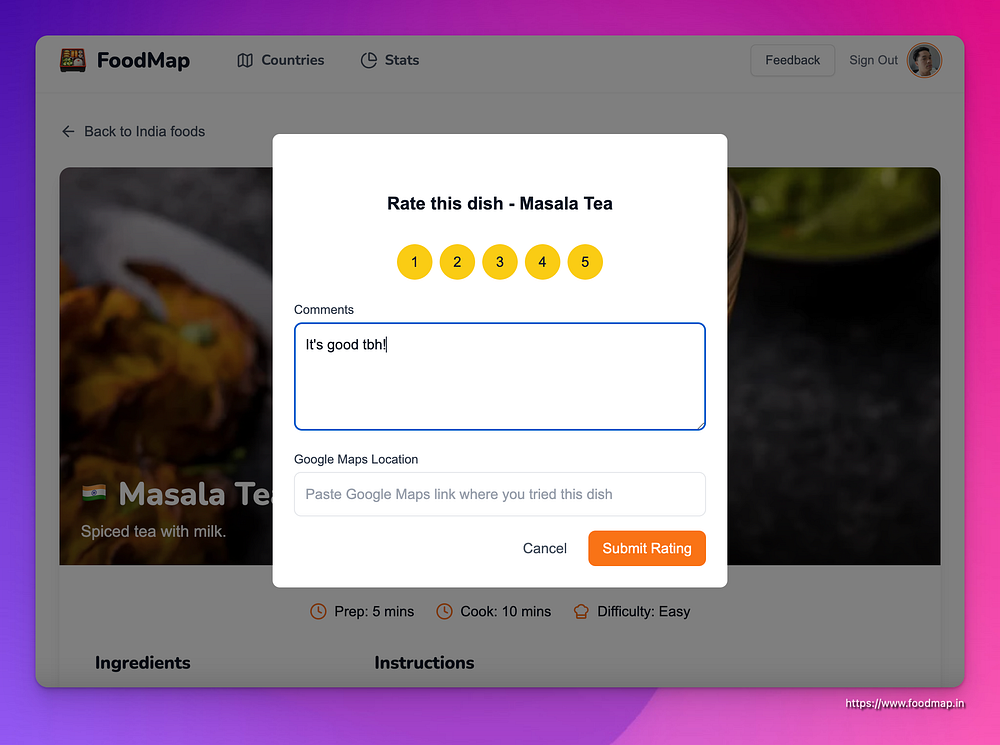Open the Stats nav item
Screen dimensions: 1000x745
[x=390, y=61]
